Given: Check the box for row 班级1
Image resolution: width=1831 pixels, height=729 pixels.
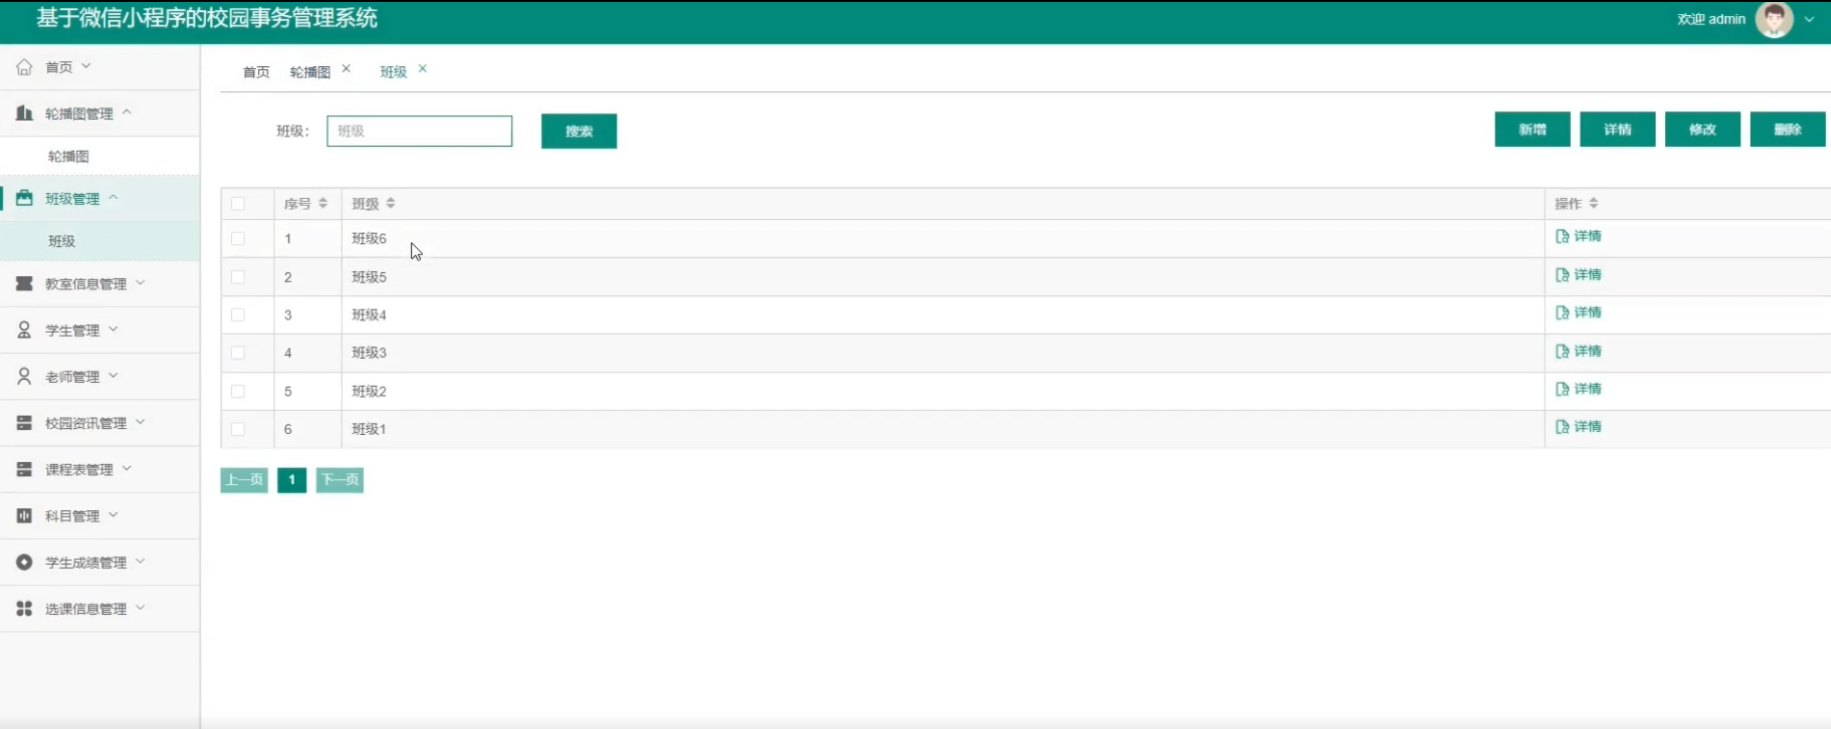Looking at the screenshot, I should (x=238, y=429).
